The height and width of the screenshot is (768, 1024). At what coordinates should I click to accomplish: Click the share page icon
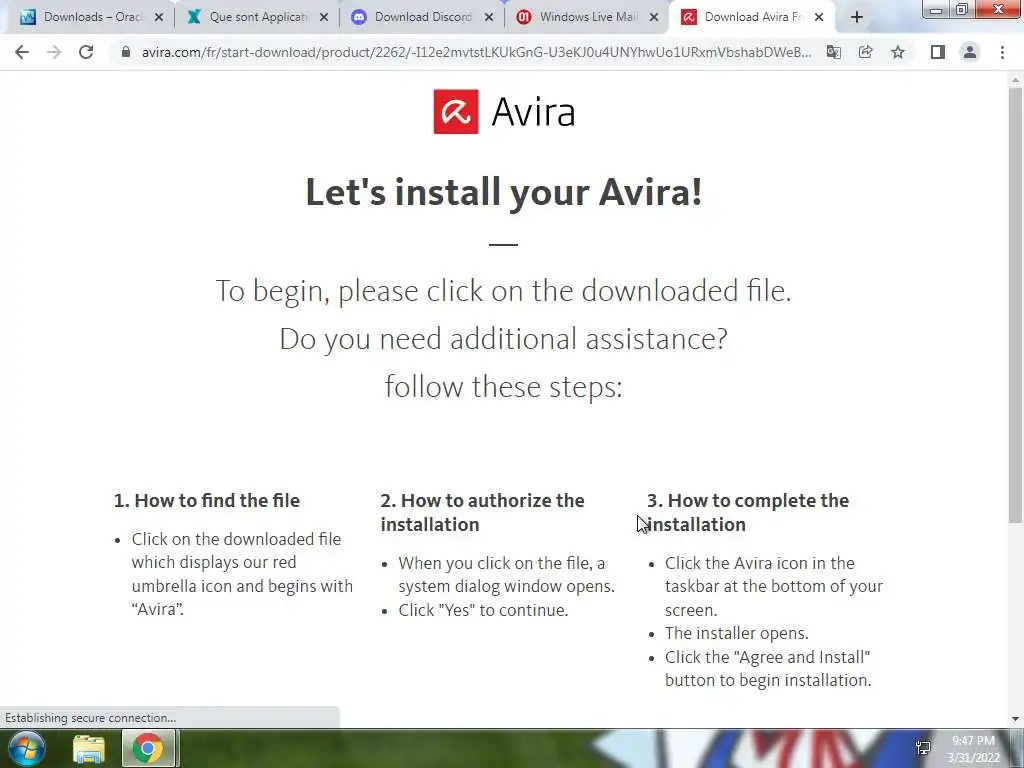(866, 52)
